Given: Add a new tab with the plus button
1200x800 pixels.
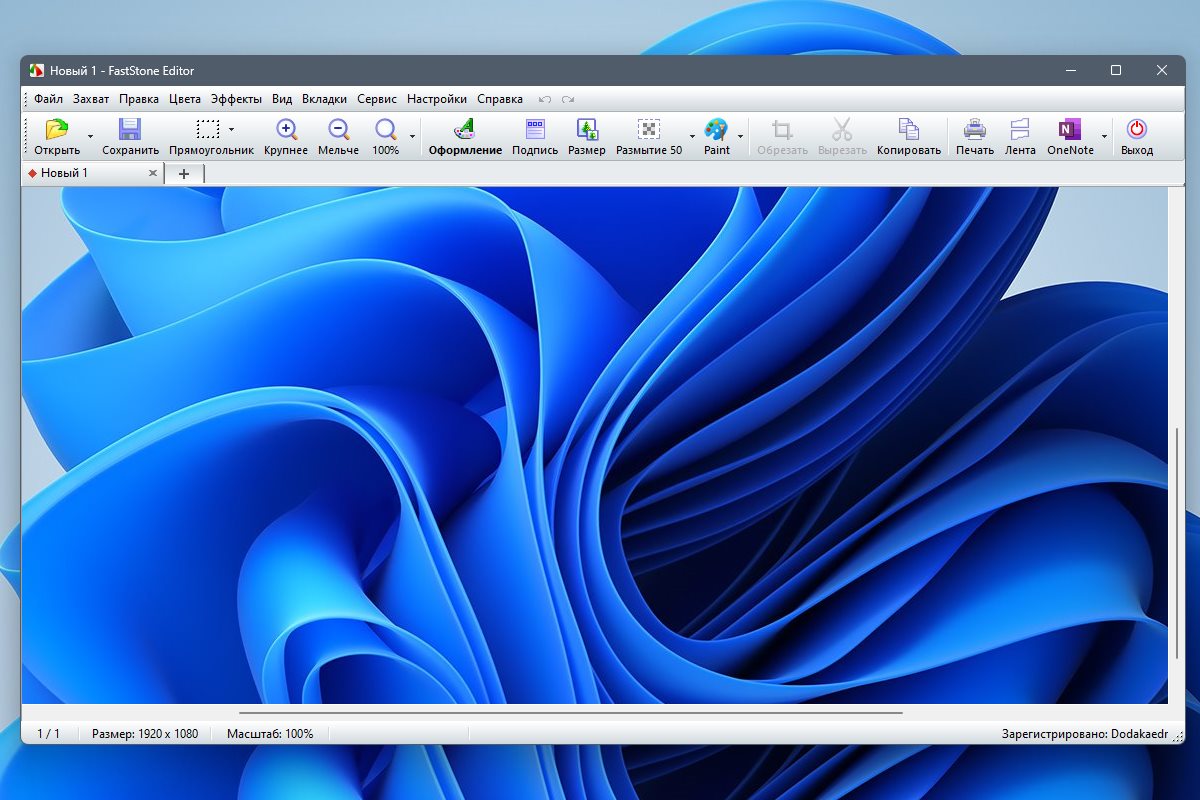Looking at the screenshot, I should coord(184,174).
